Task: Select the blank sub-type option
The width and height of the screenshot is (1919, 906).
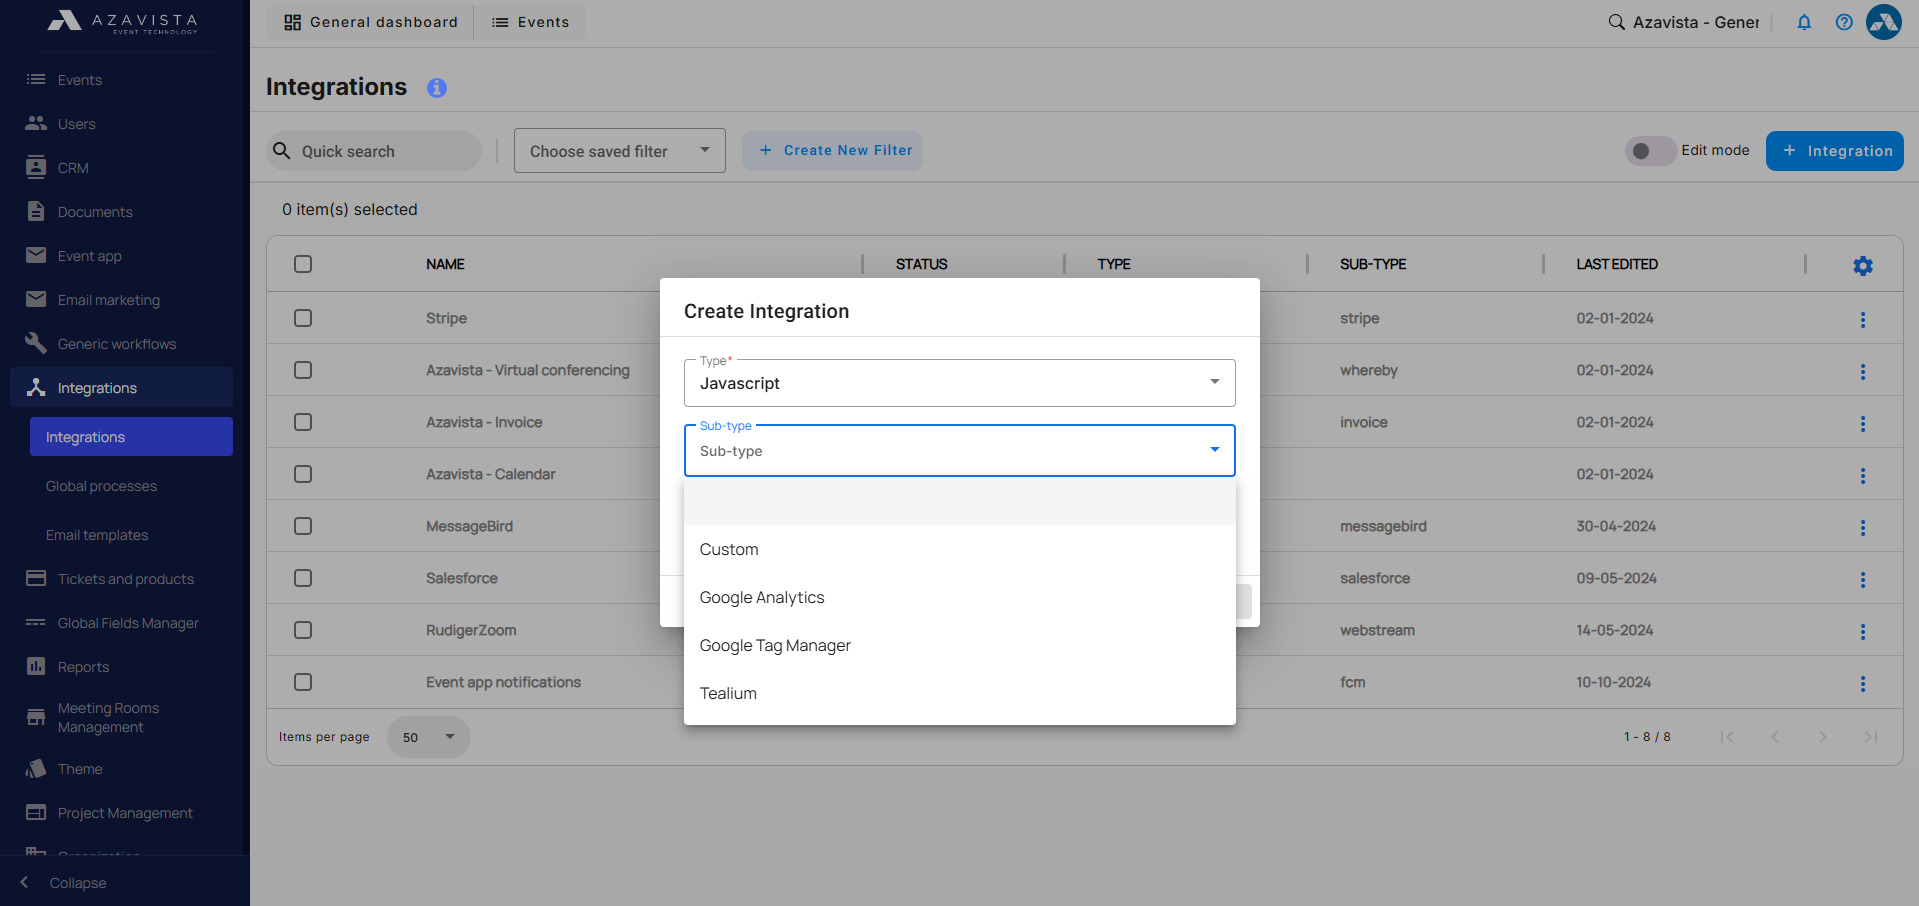Action: [x=959, y=502]
